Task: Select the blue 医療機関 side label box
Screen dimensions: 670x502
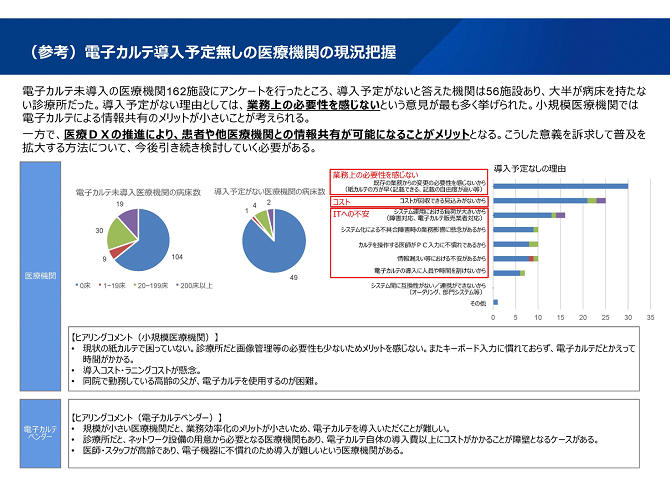Action: [x=40, y=276]
